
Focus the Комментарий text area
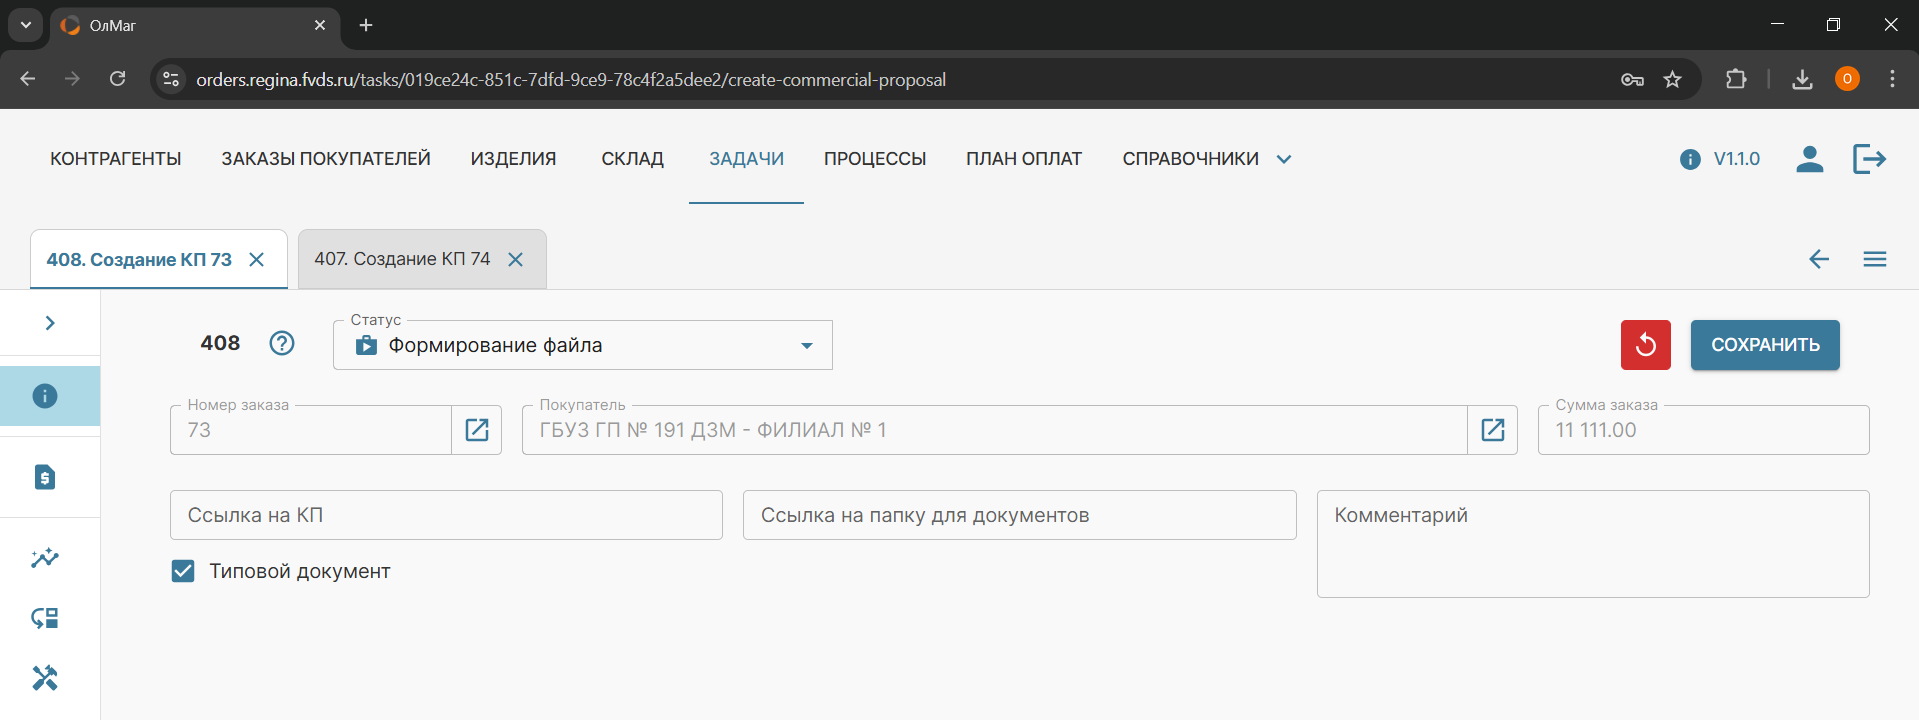pos(1592,543)
